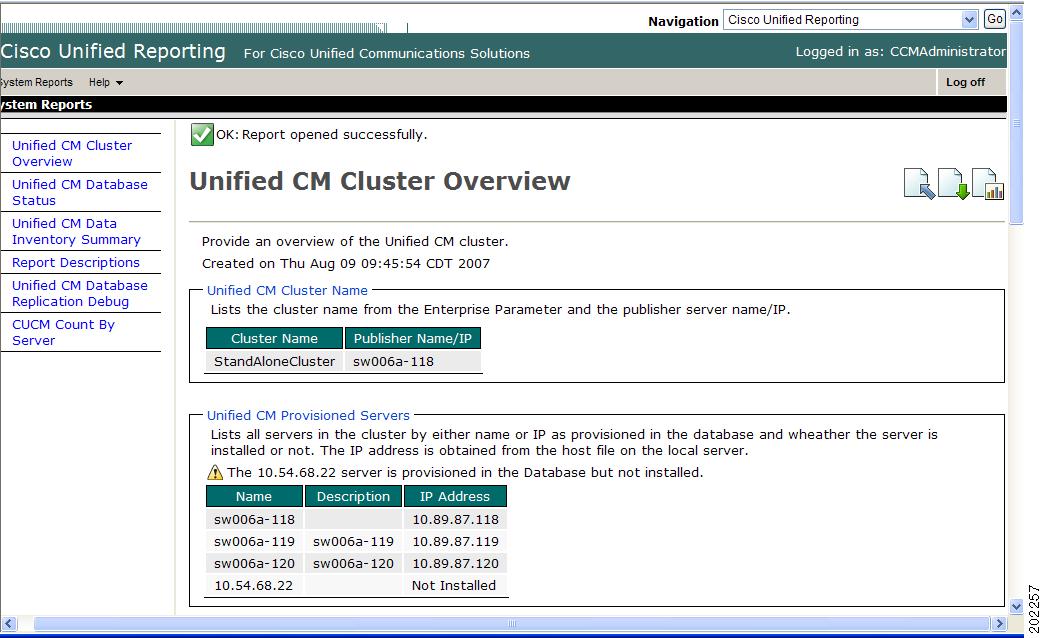Select the 10.89.87.119 IP address cell
This screenshot has width=1042, height=638.
coord(455,542)
